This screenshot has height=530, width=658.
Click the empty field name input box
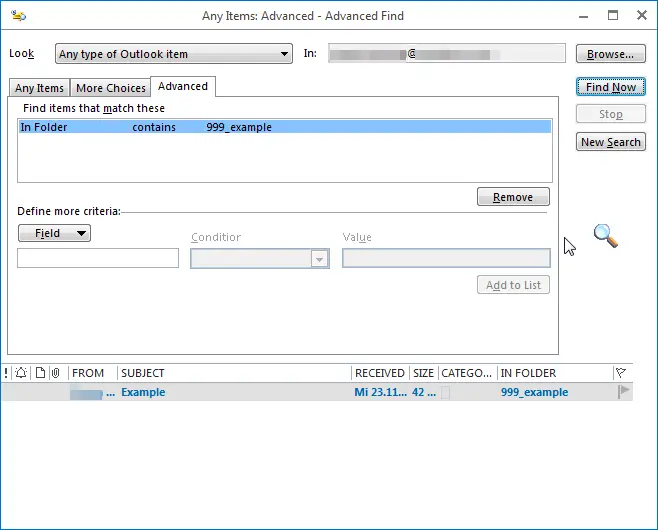[x=98, y=258]
